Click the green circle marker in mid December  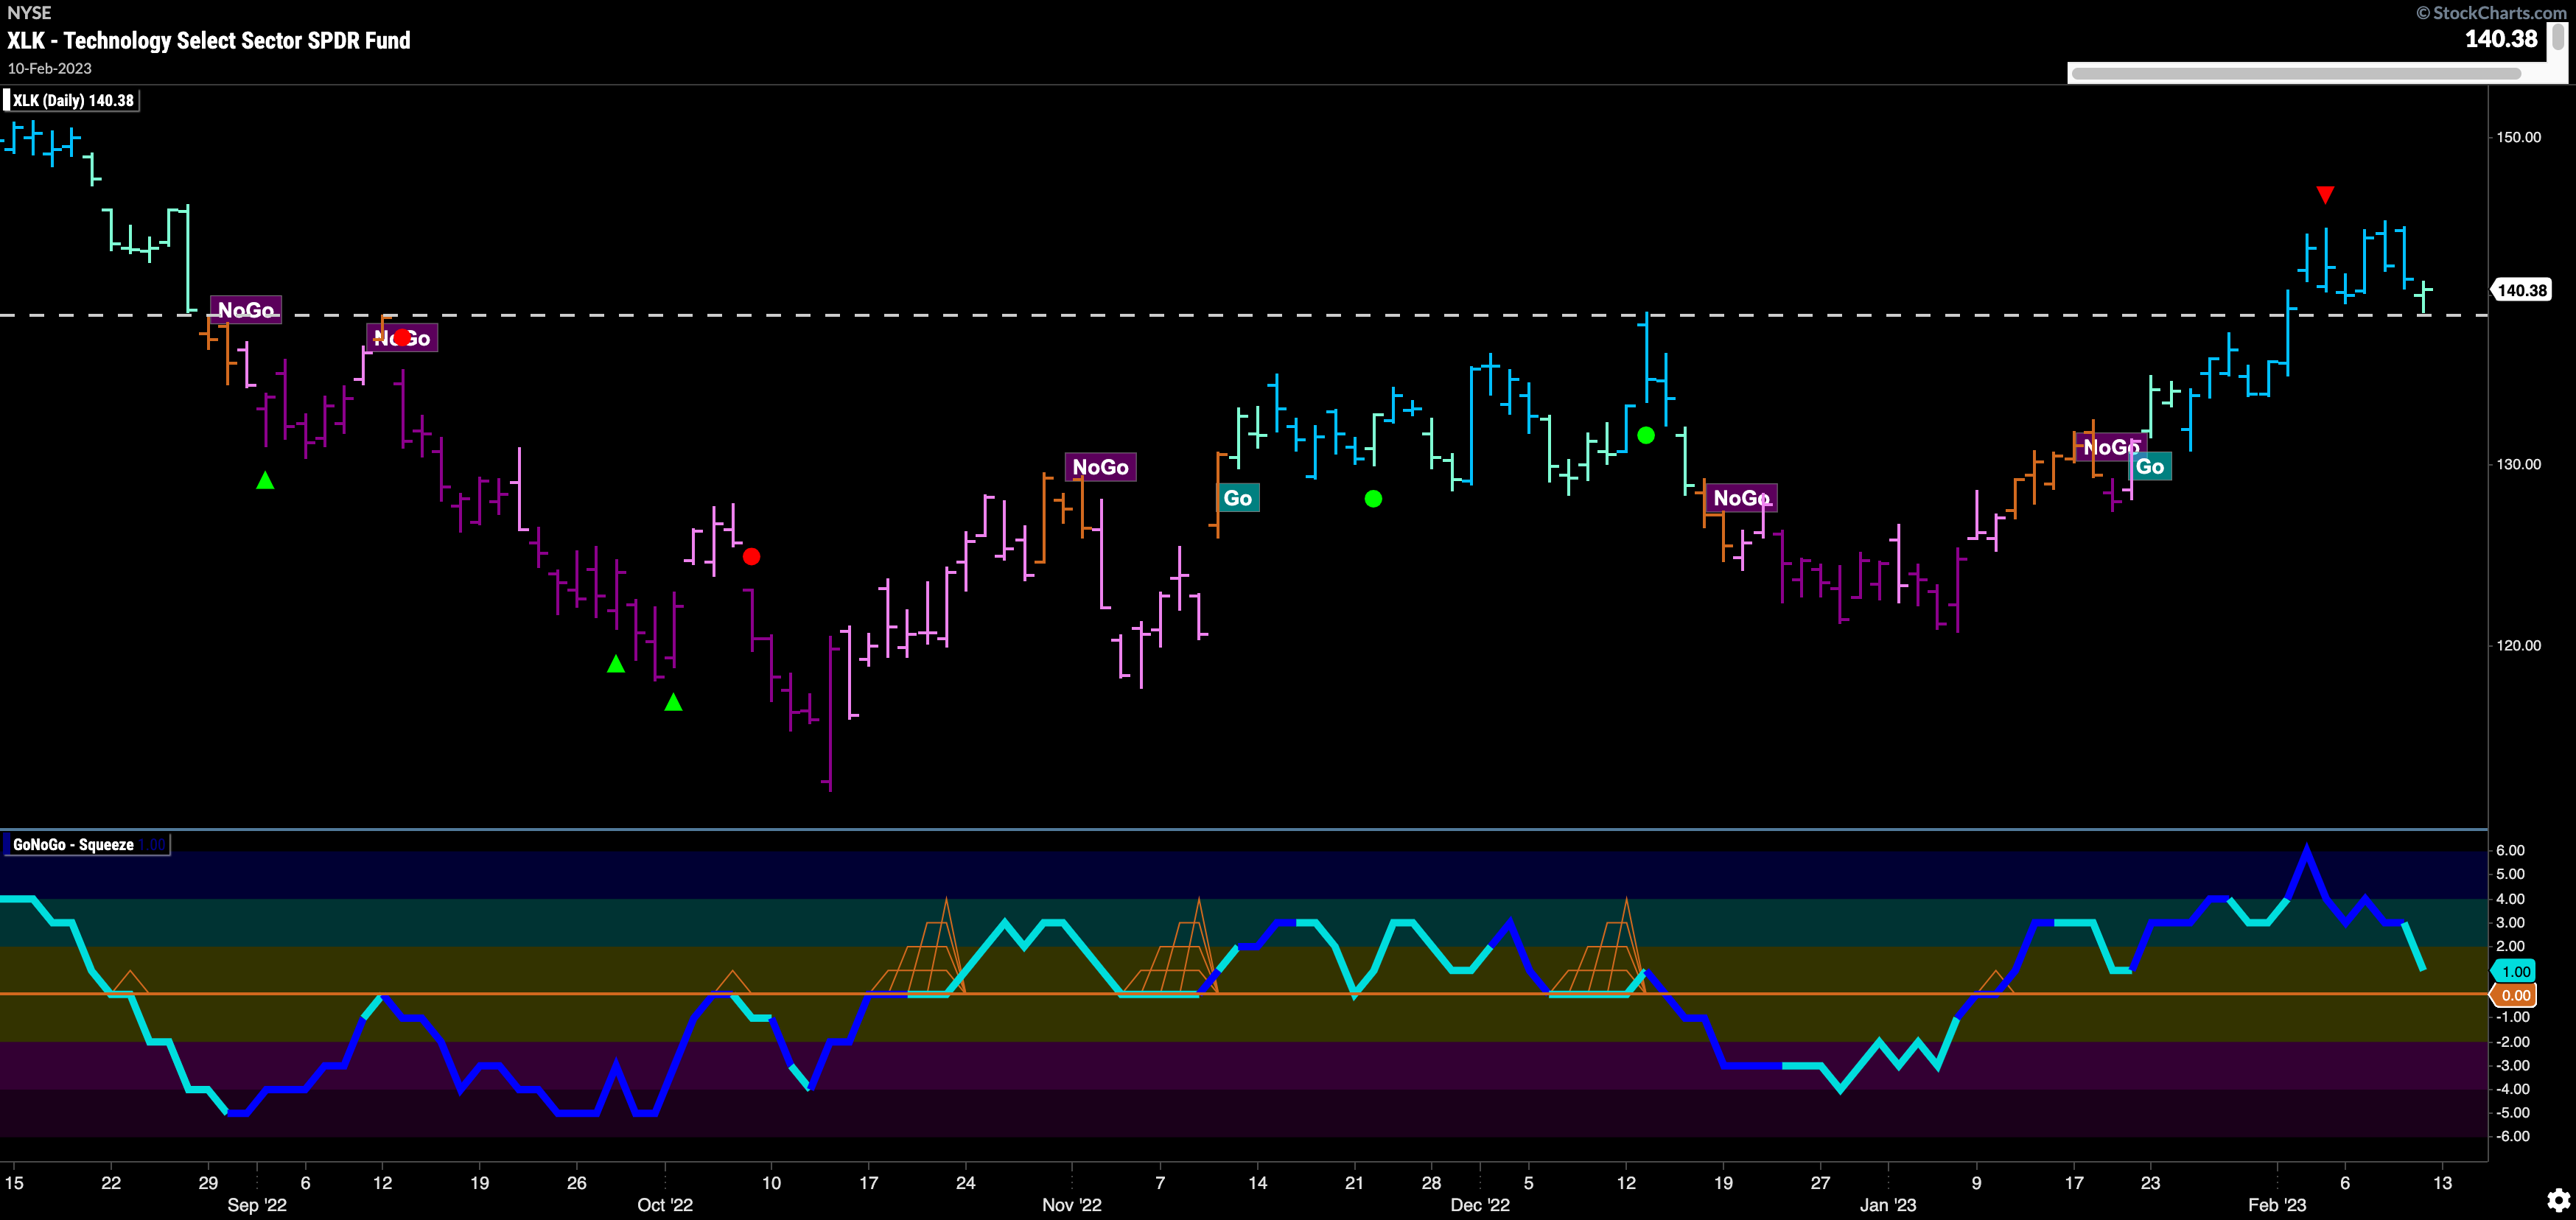click(1646, 435)
